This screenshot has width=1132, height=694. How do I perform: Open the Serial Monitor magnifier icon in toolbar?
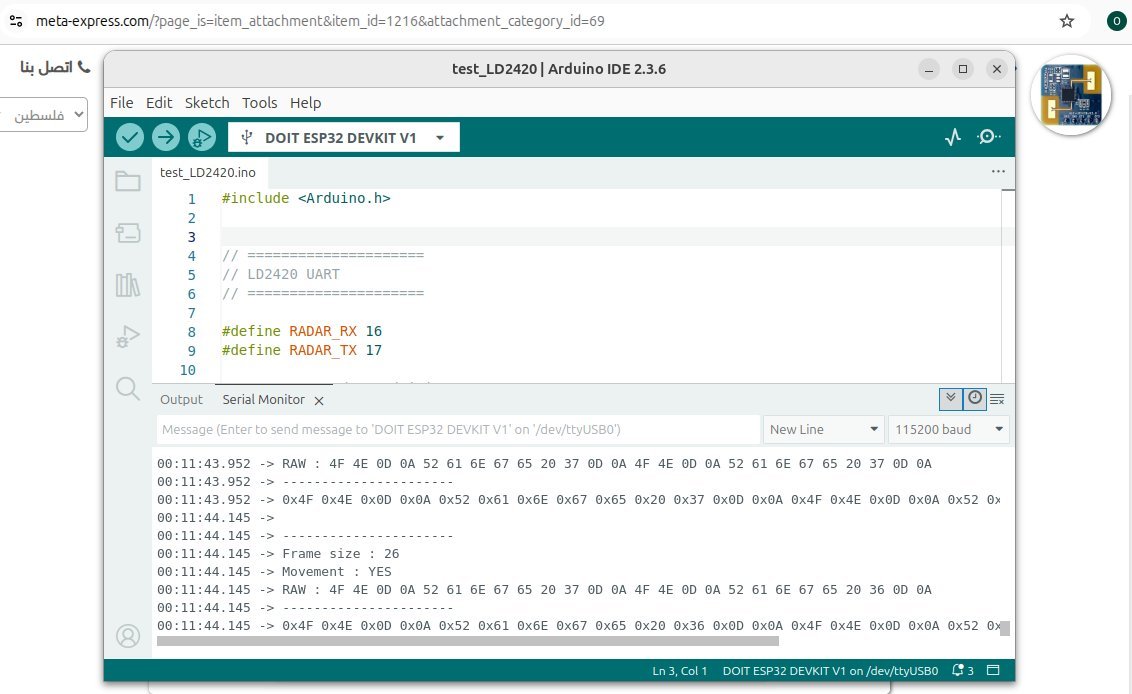coord(988,136)
